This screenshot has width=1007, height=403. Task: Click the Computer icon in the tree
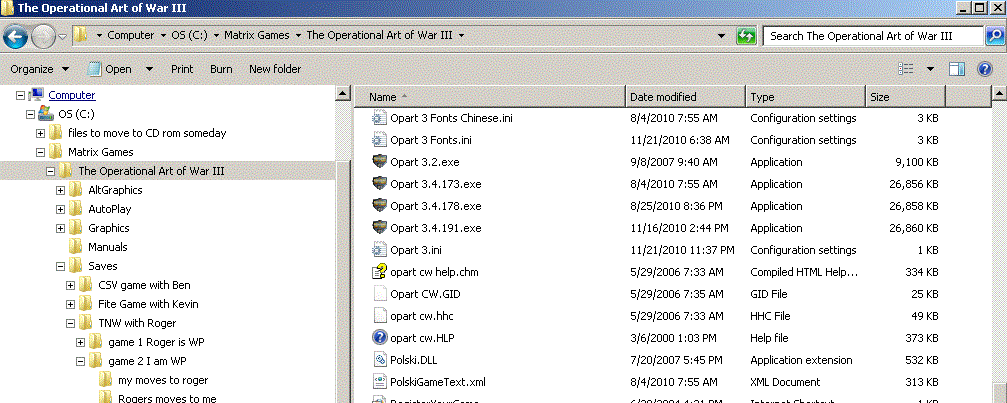(x=36, y=95)
